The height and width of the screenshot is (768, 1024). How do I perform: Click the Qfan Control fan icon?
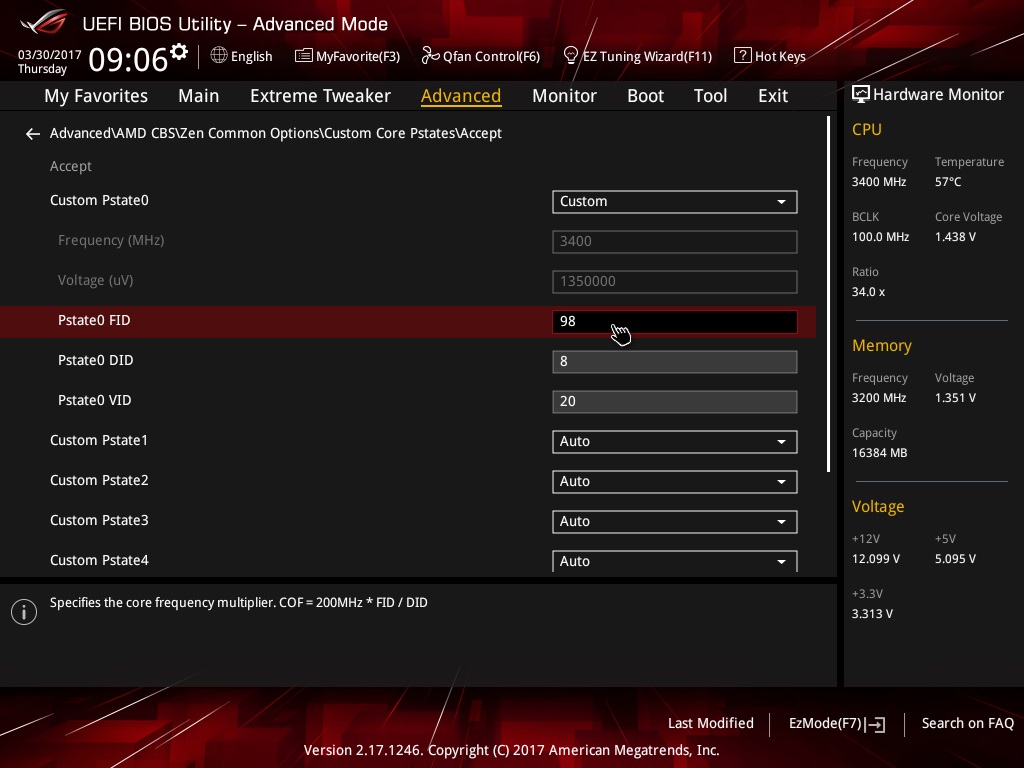click(430, 56)
